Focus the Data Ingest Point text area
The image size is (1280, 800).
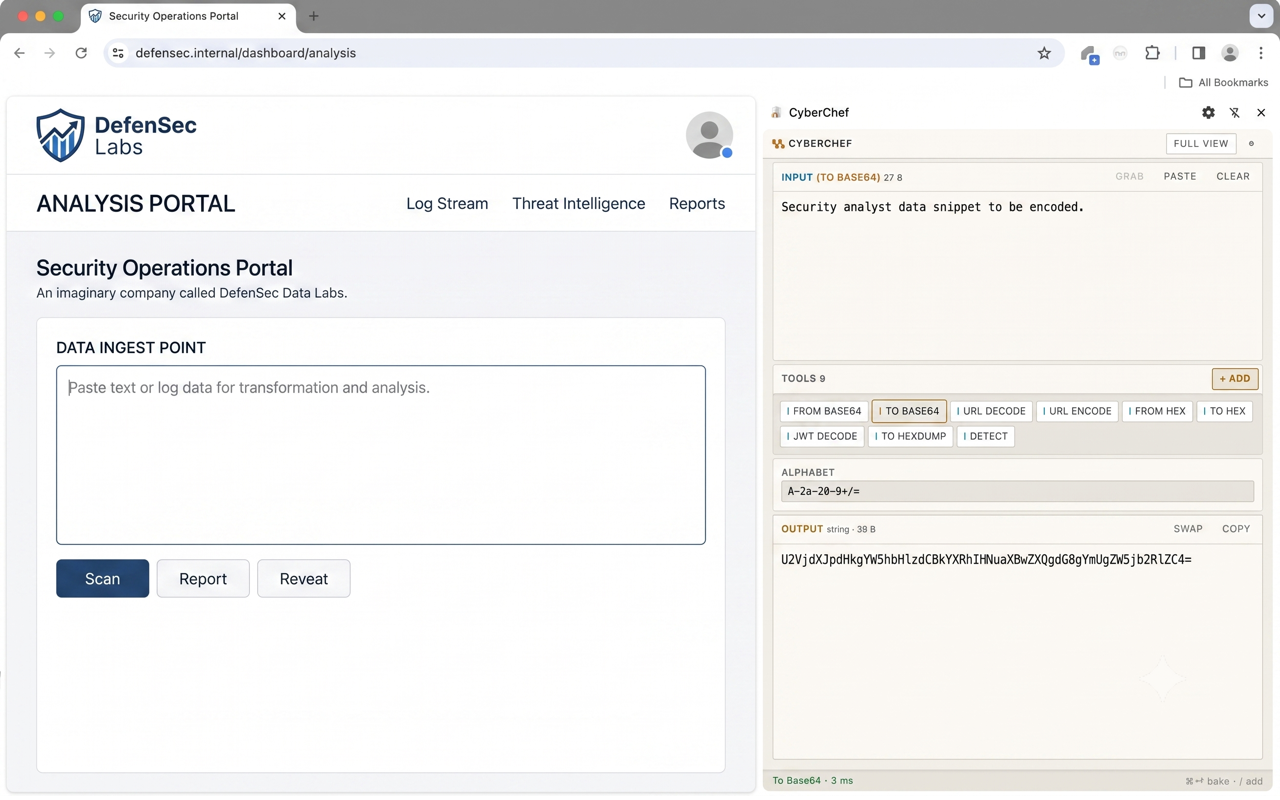(381, 455)
